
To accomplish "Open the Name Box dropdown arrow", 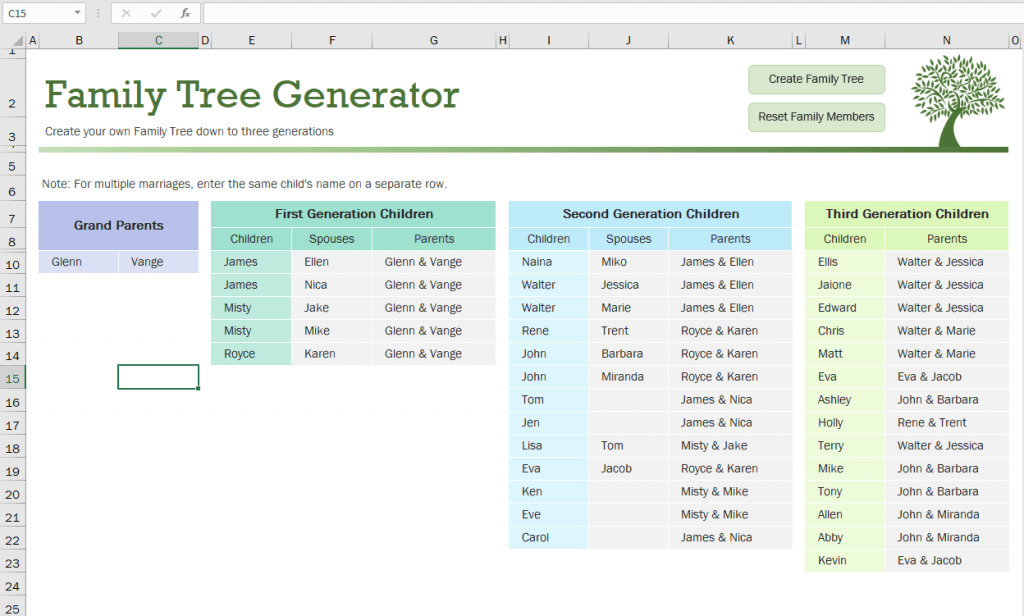I will 76,13.
